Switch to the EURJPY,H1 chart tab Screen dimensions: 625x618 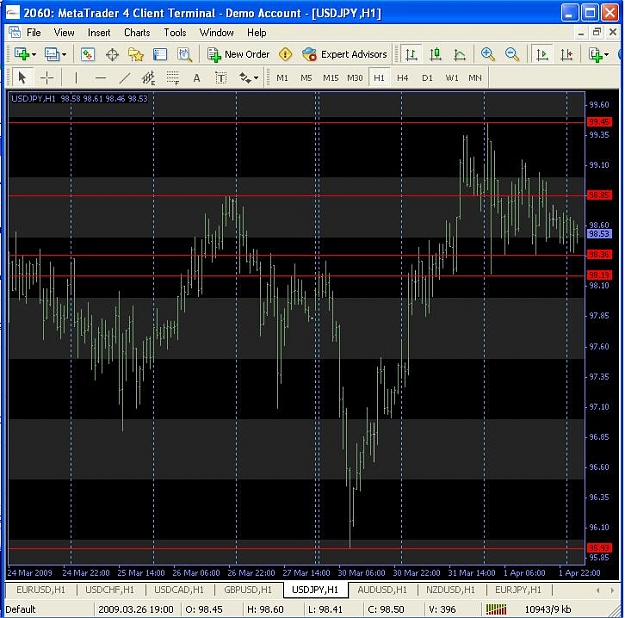(x=518, y=589)
